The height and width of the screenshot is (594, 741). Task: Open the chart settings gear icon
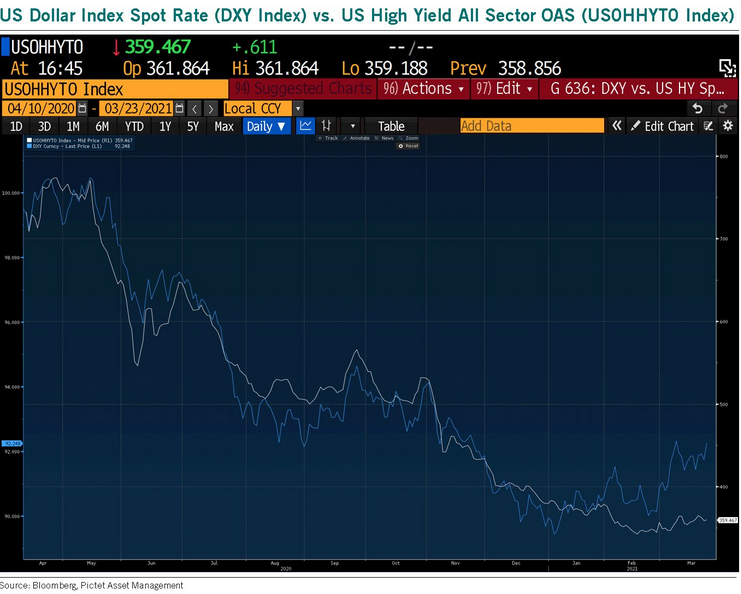coord(728,126)
